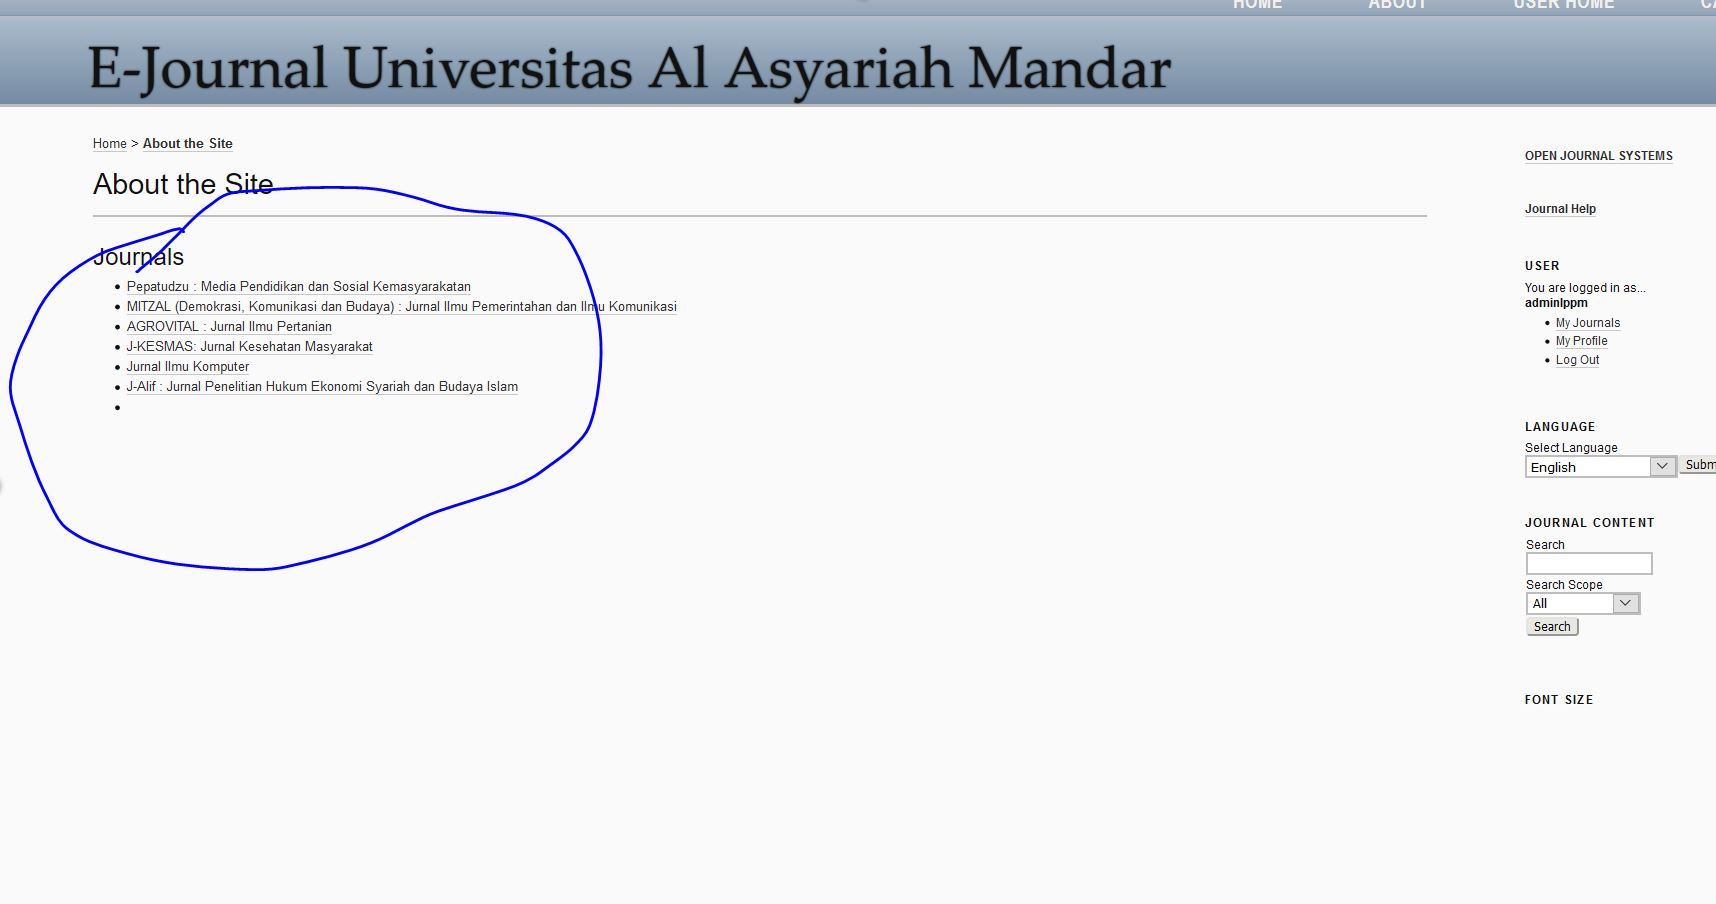Focus the journal content Search field
Image resolution: width=1716 pixels, height=904 pixels.
coord(1588,564)
